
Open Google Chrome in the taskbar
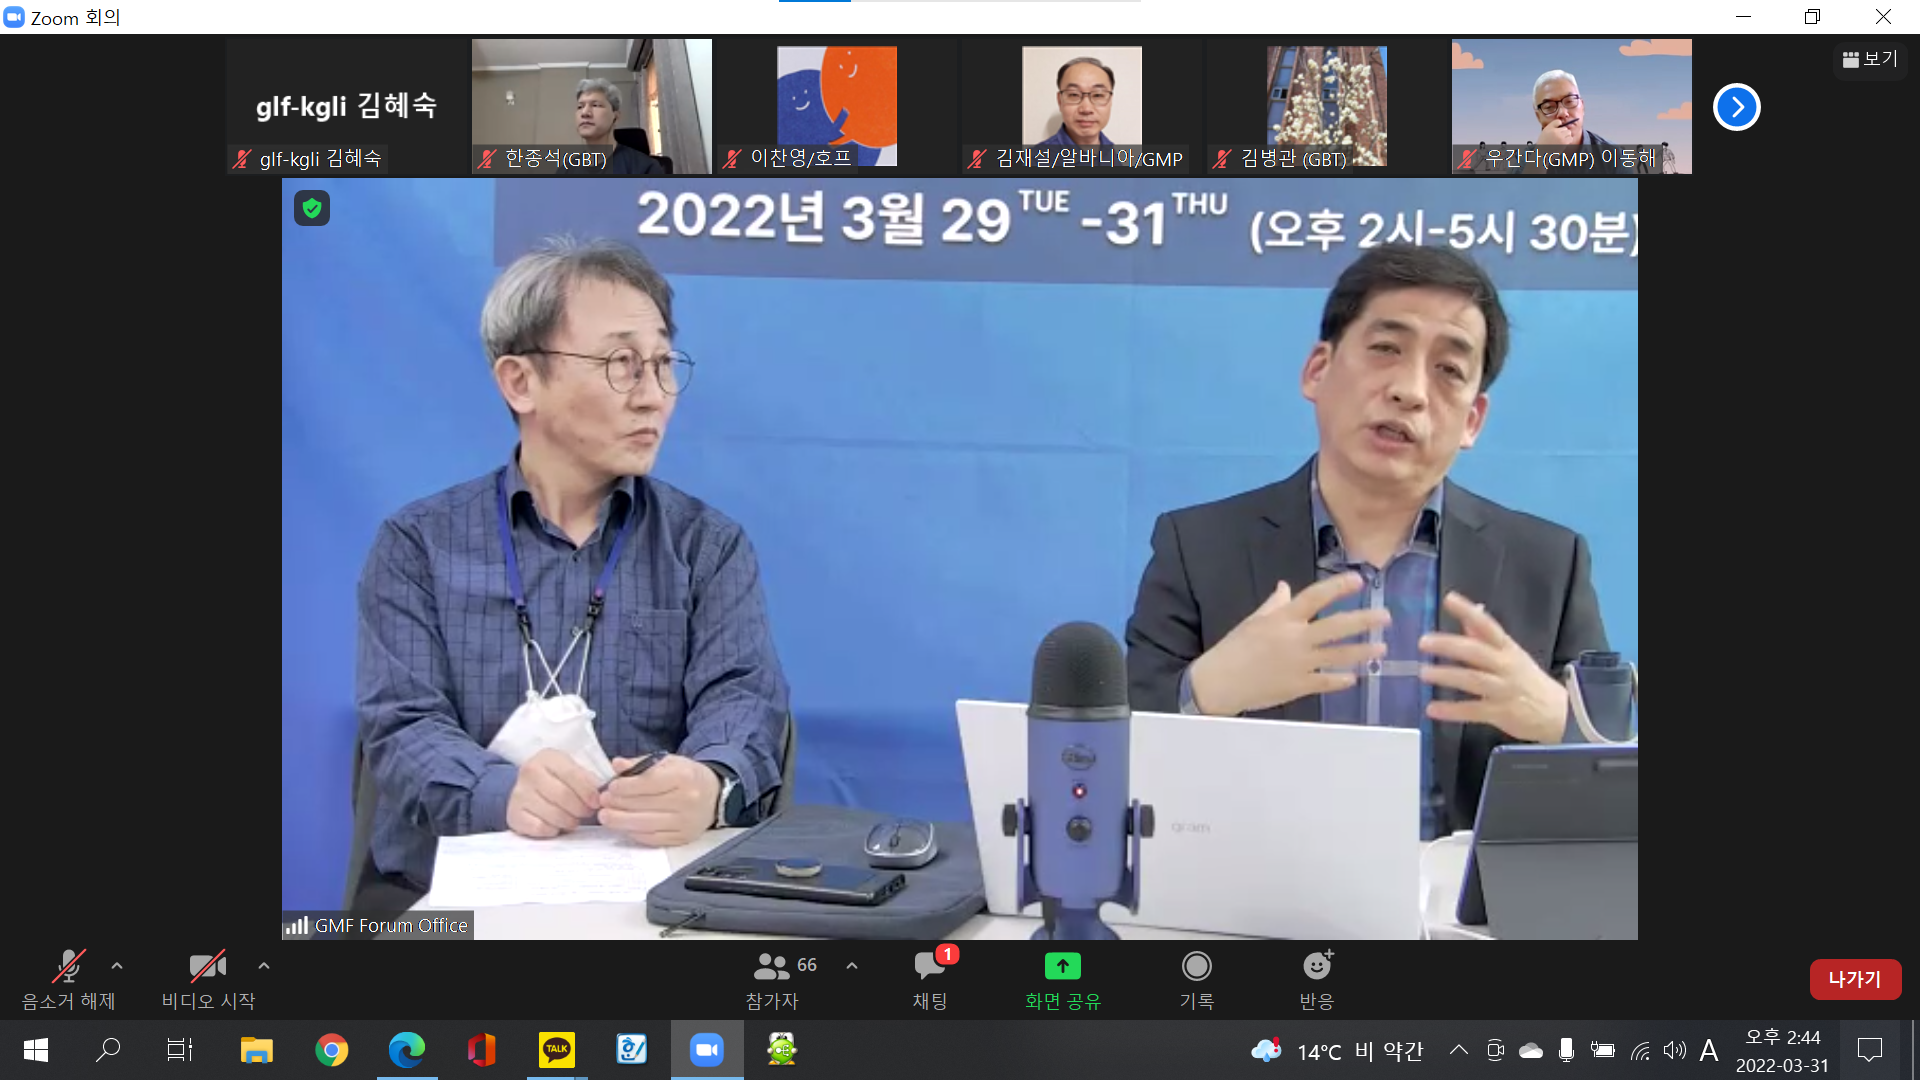(331, 1050)
